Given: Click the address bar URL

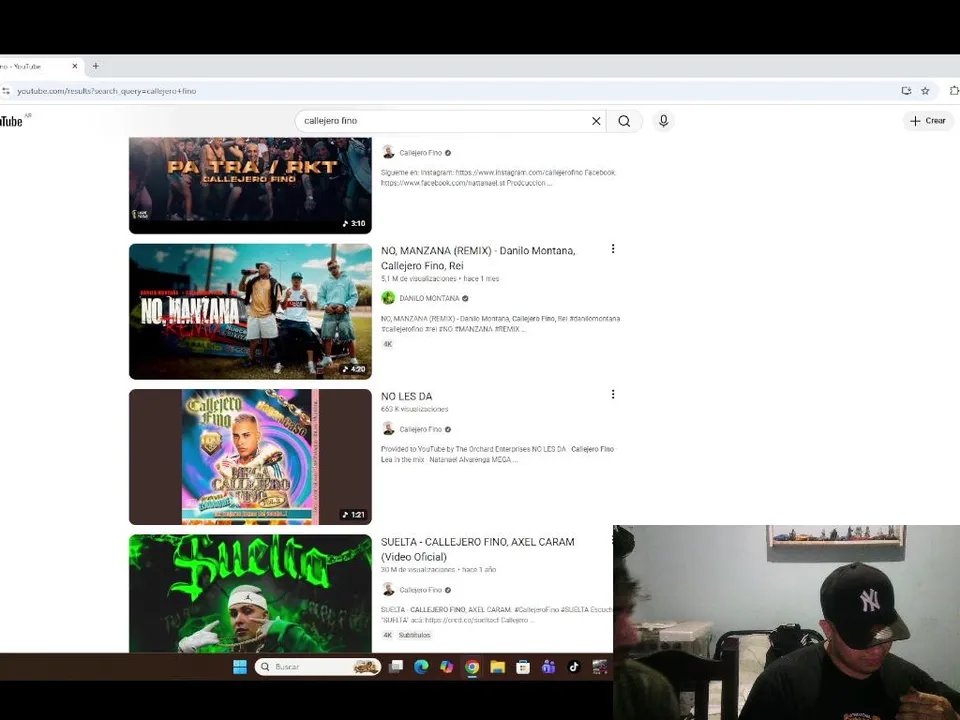Looking at the screenshot, I should (107, 91).
